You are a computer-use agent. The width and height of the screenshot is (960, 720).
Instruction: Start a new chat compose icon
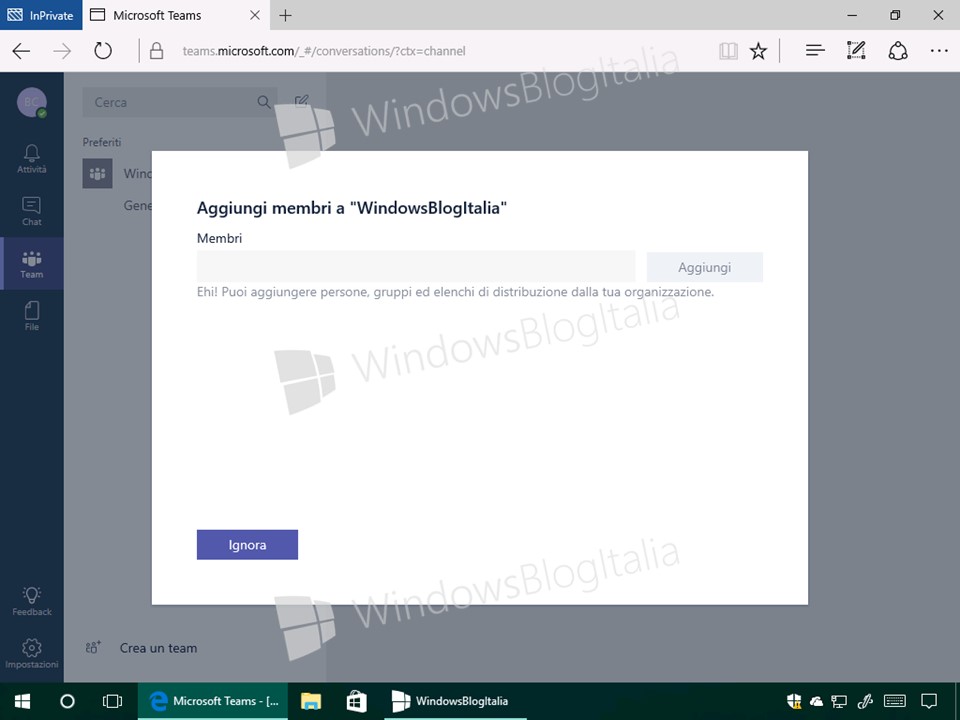301,102
